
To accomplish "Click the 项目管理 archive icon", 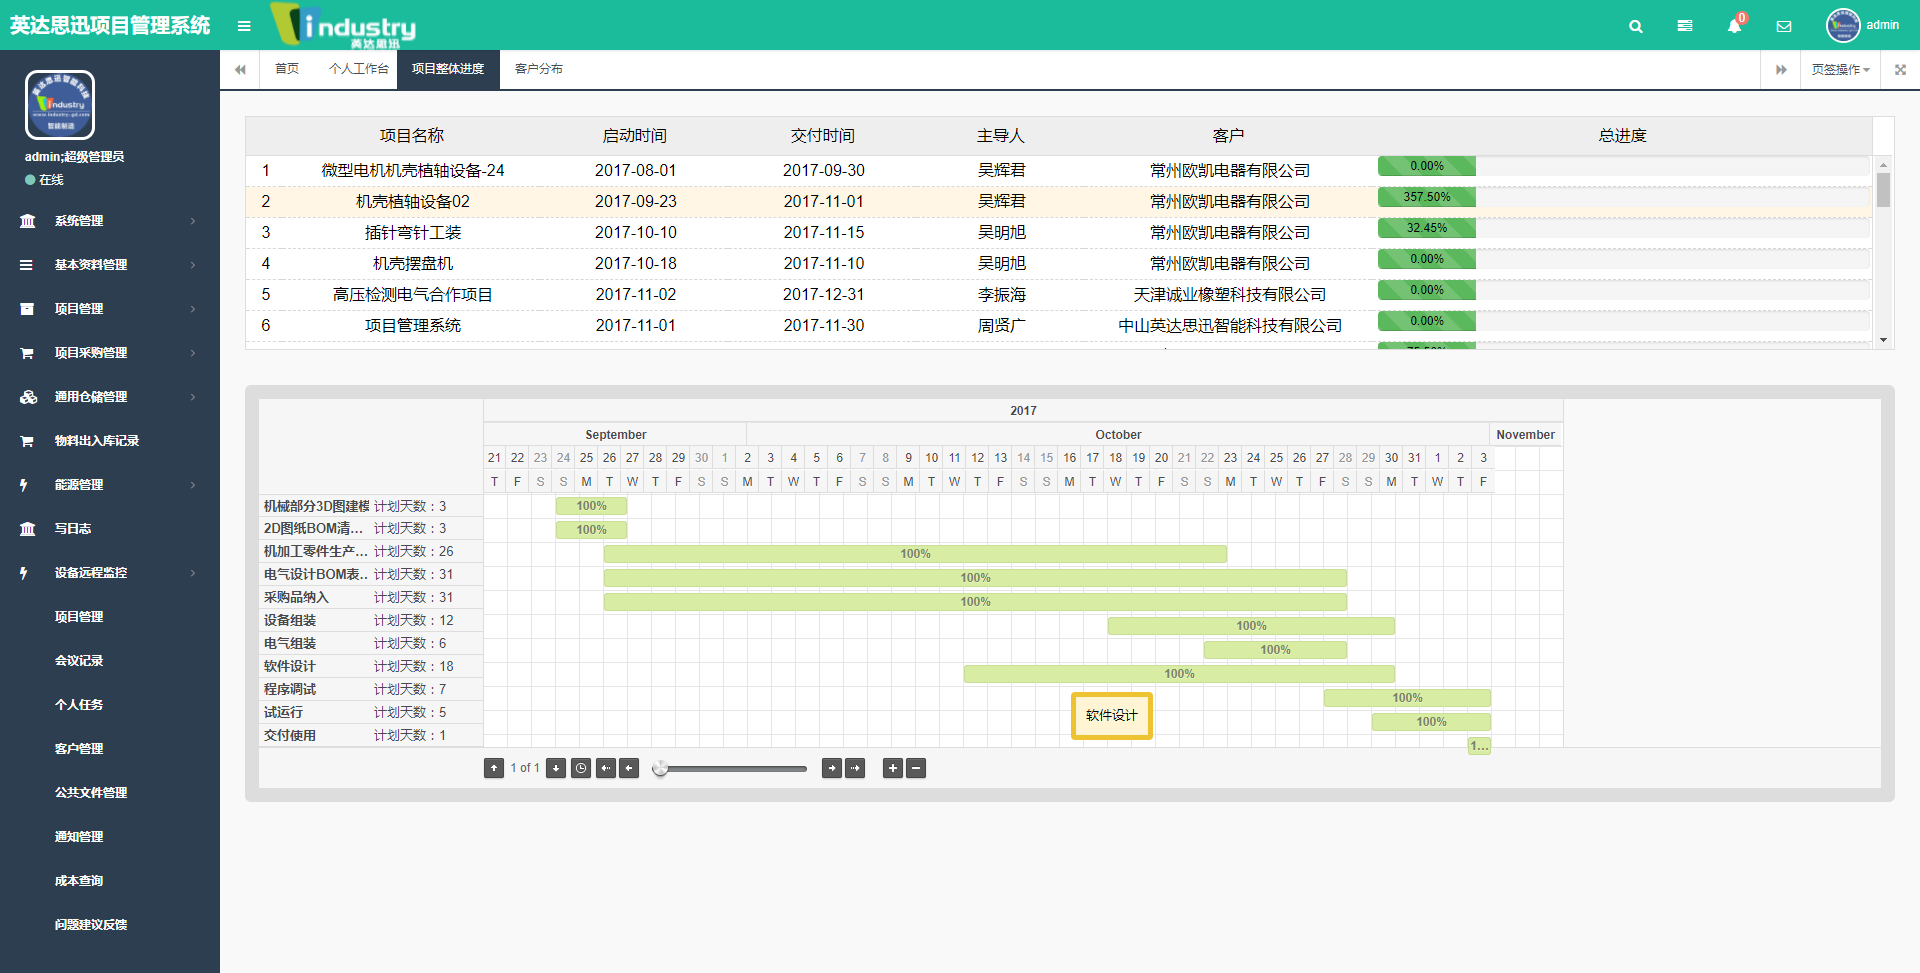I will 28,309.
